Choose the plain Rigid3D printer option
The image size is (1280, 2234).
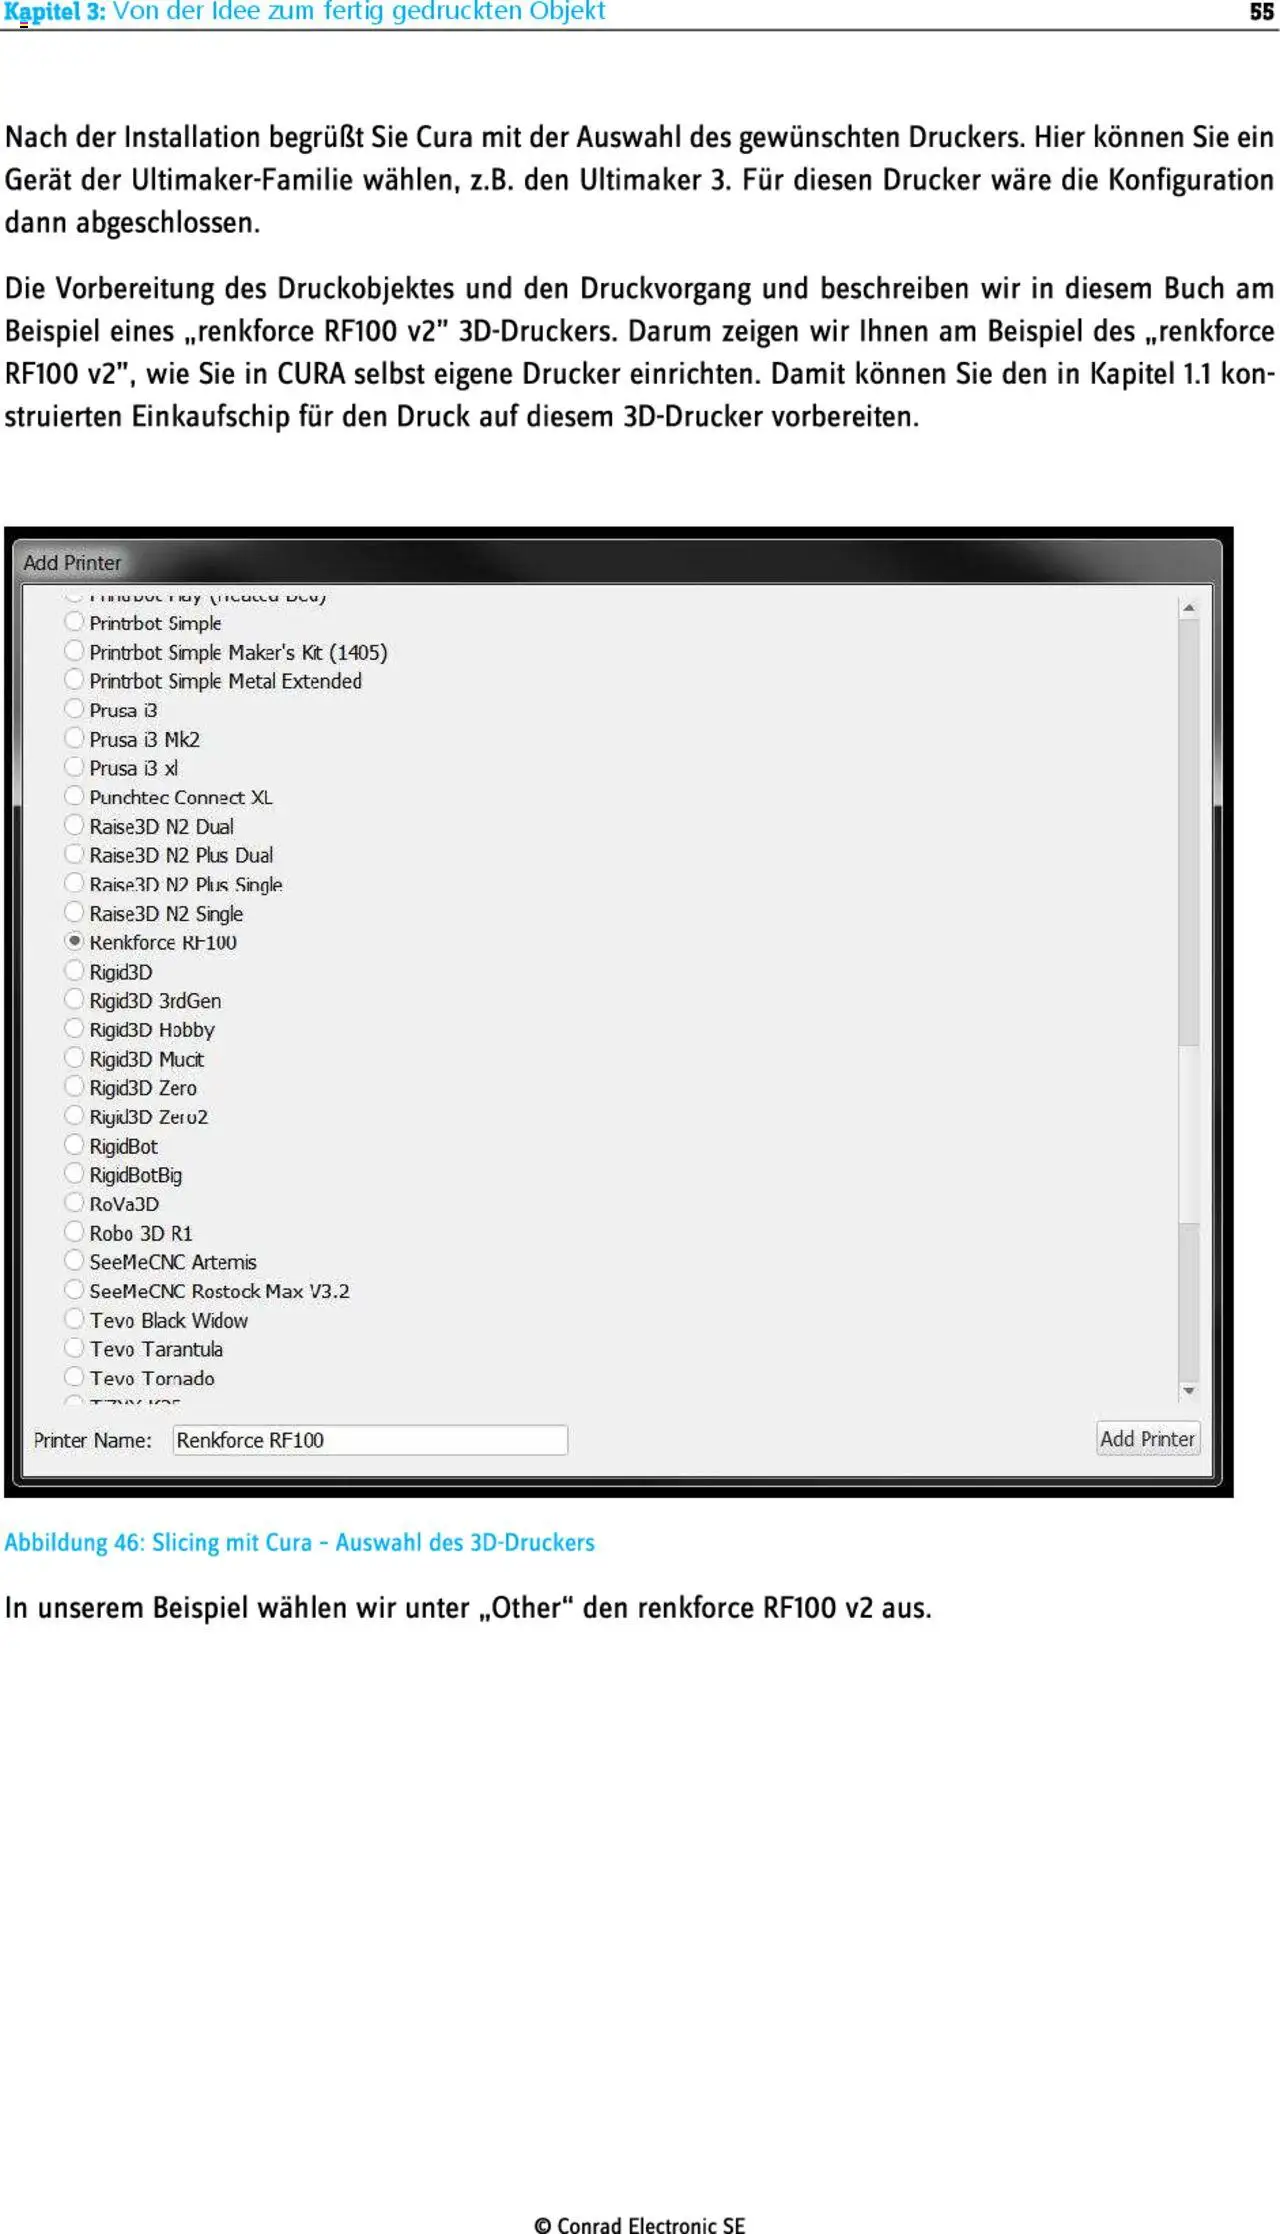pyautogui.click(x=74, y=970)
